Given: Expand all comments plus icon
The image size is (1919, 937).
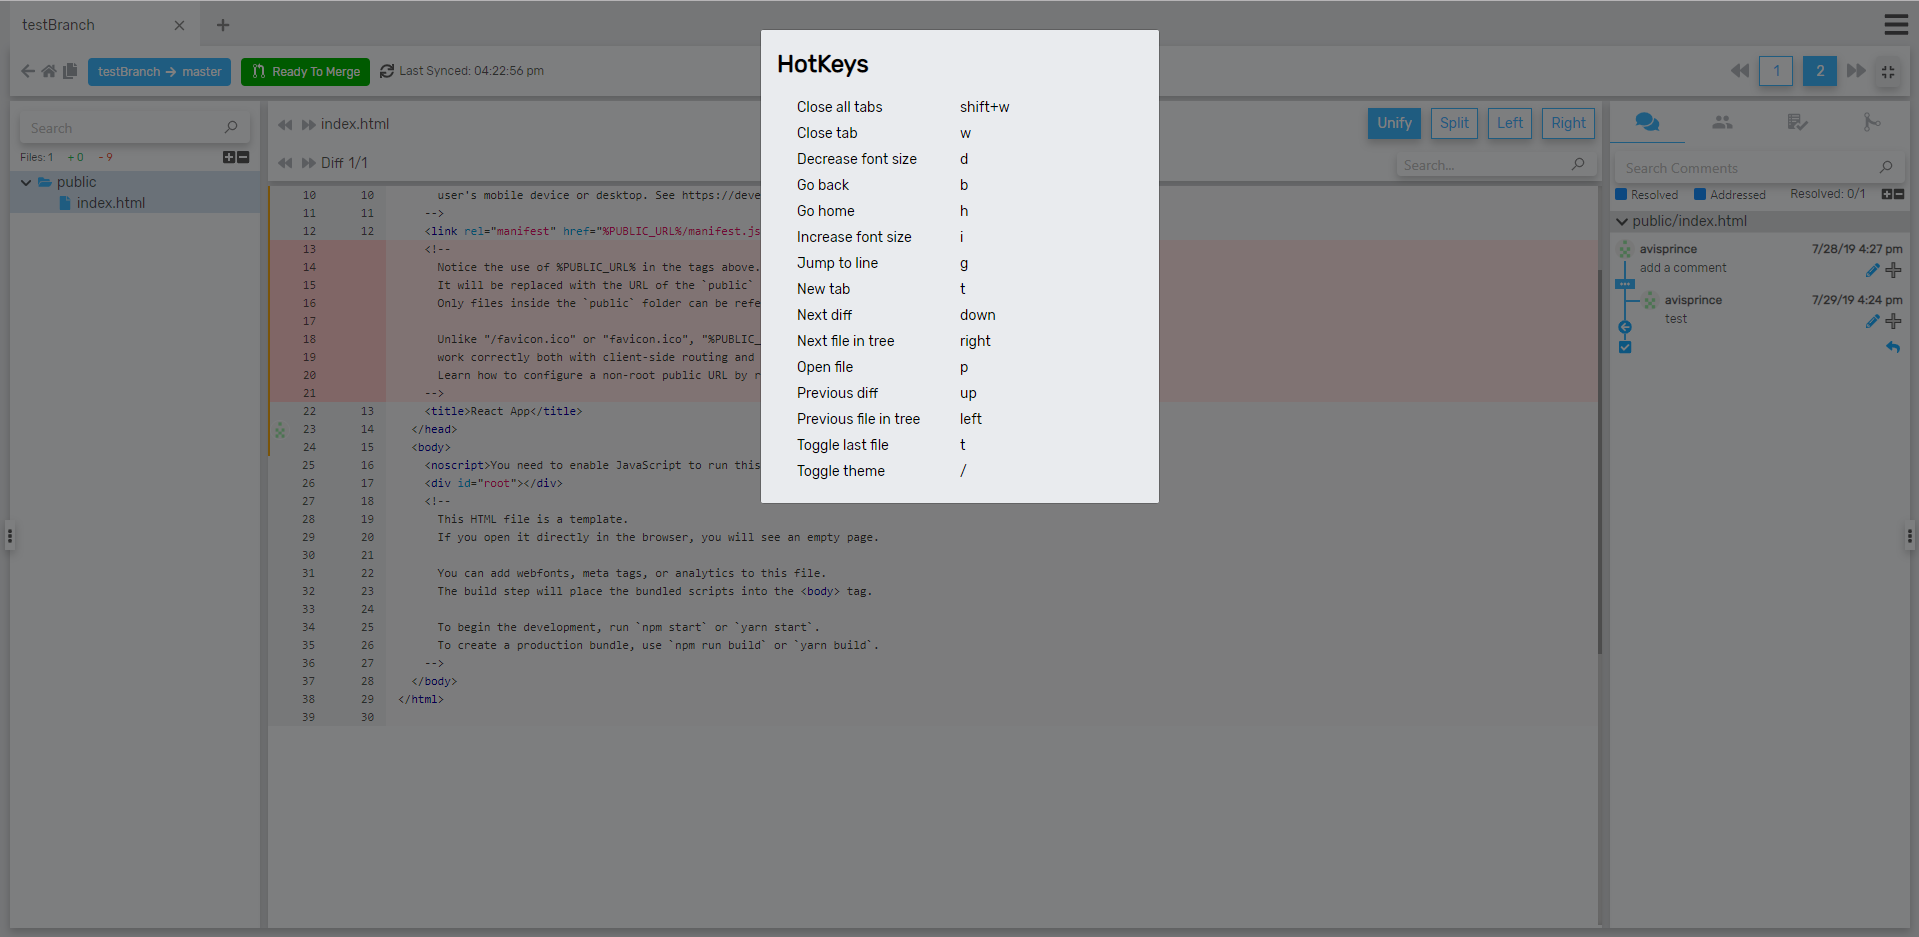Looking at the screenshot, I should [x=1887, y=194].
